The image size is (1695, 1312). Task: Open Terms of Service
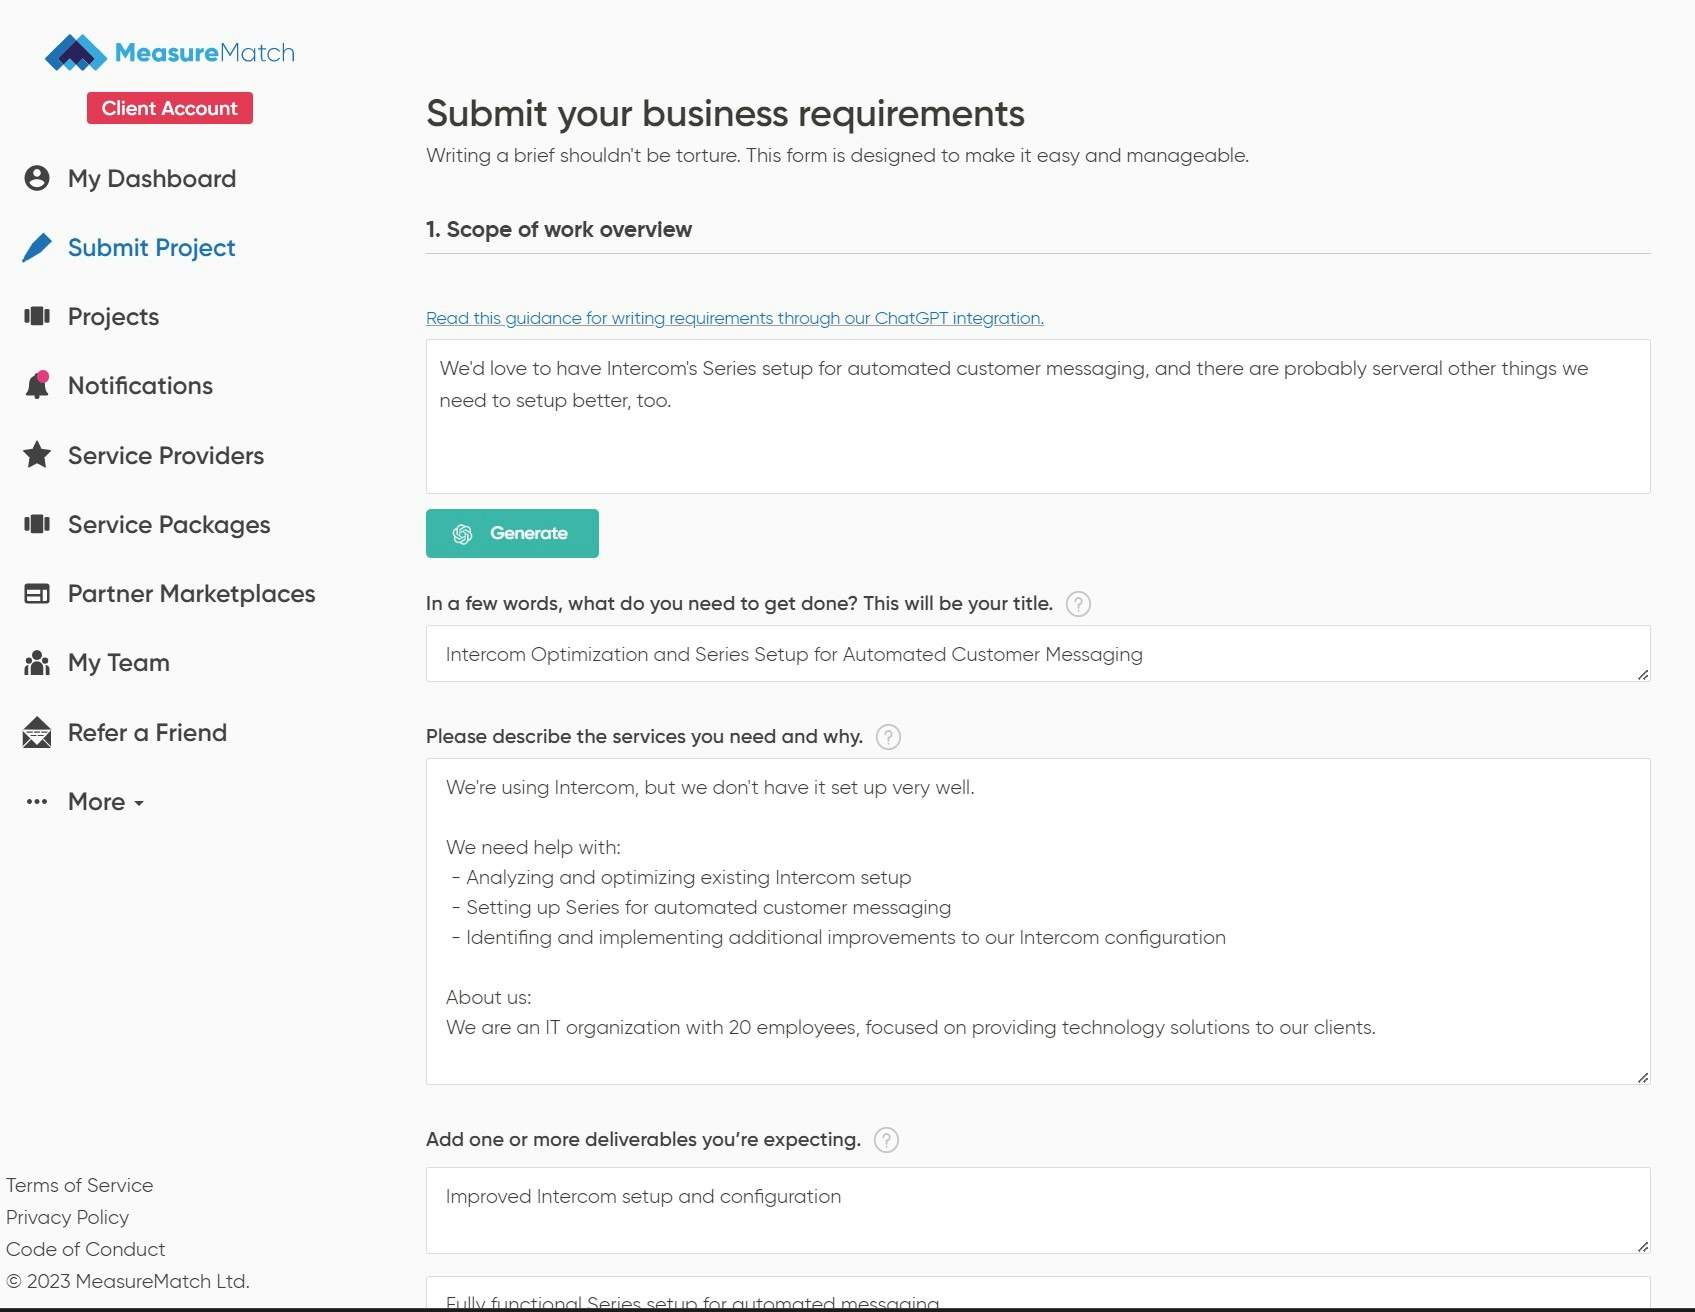click(x=80, y=1185)
